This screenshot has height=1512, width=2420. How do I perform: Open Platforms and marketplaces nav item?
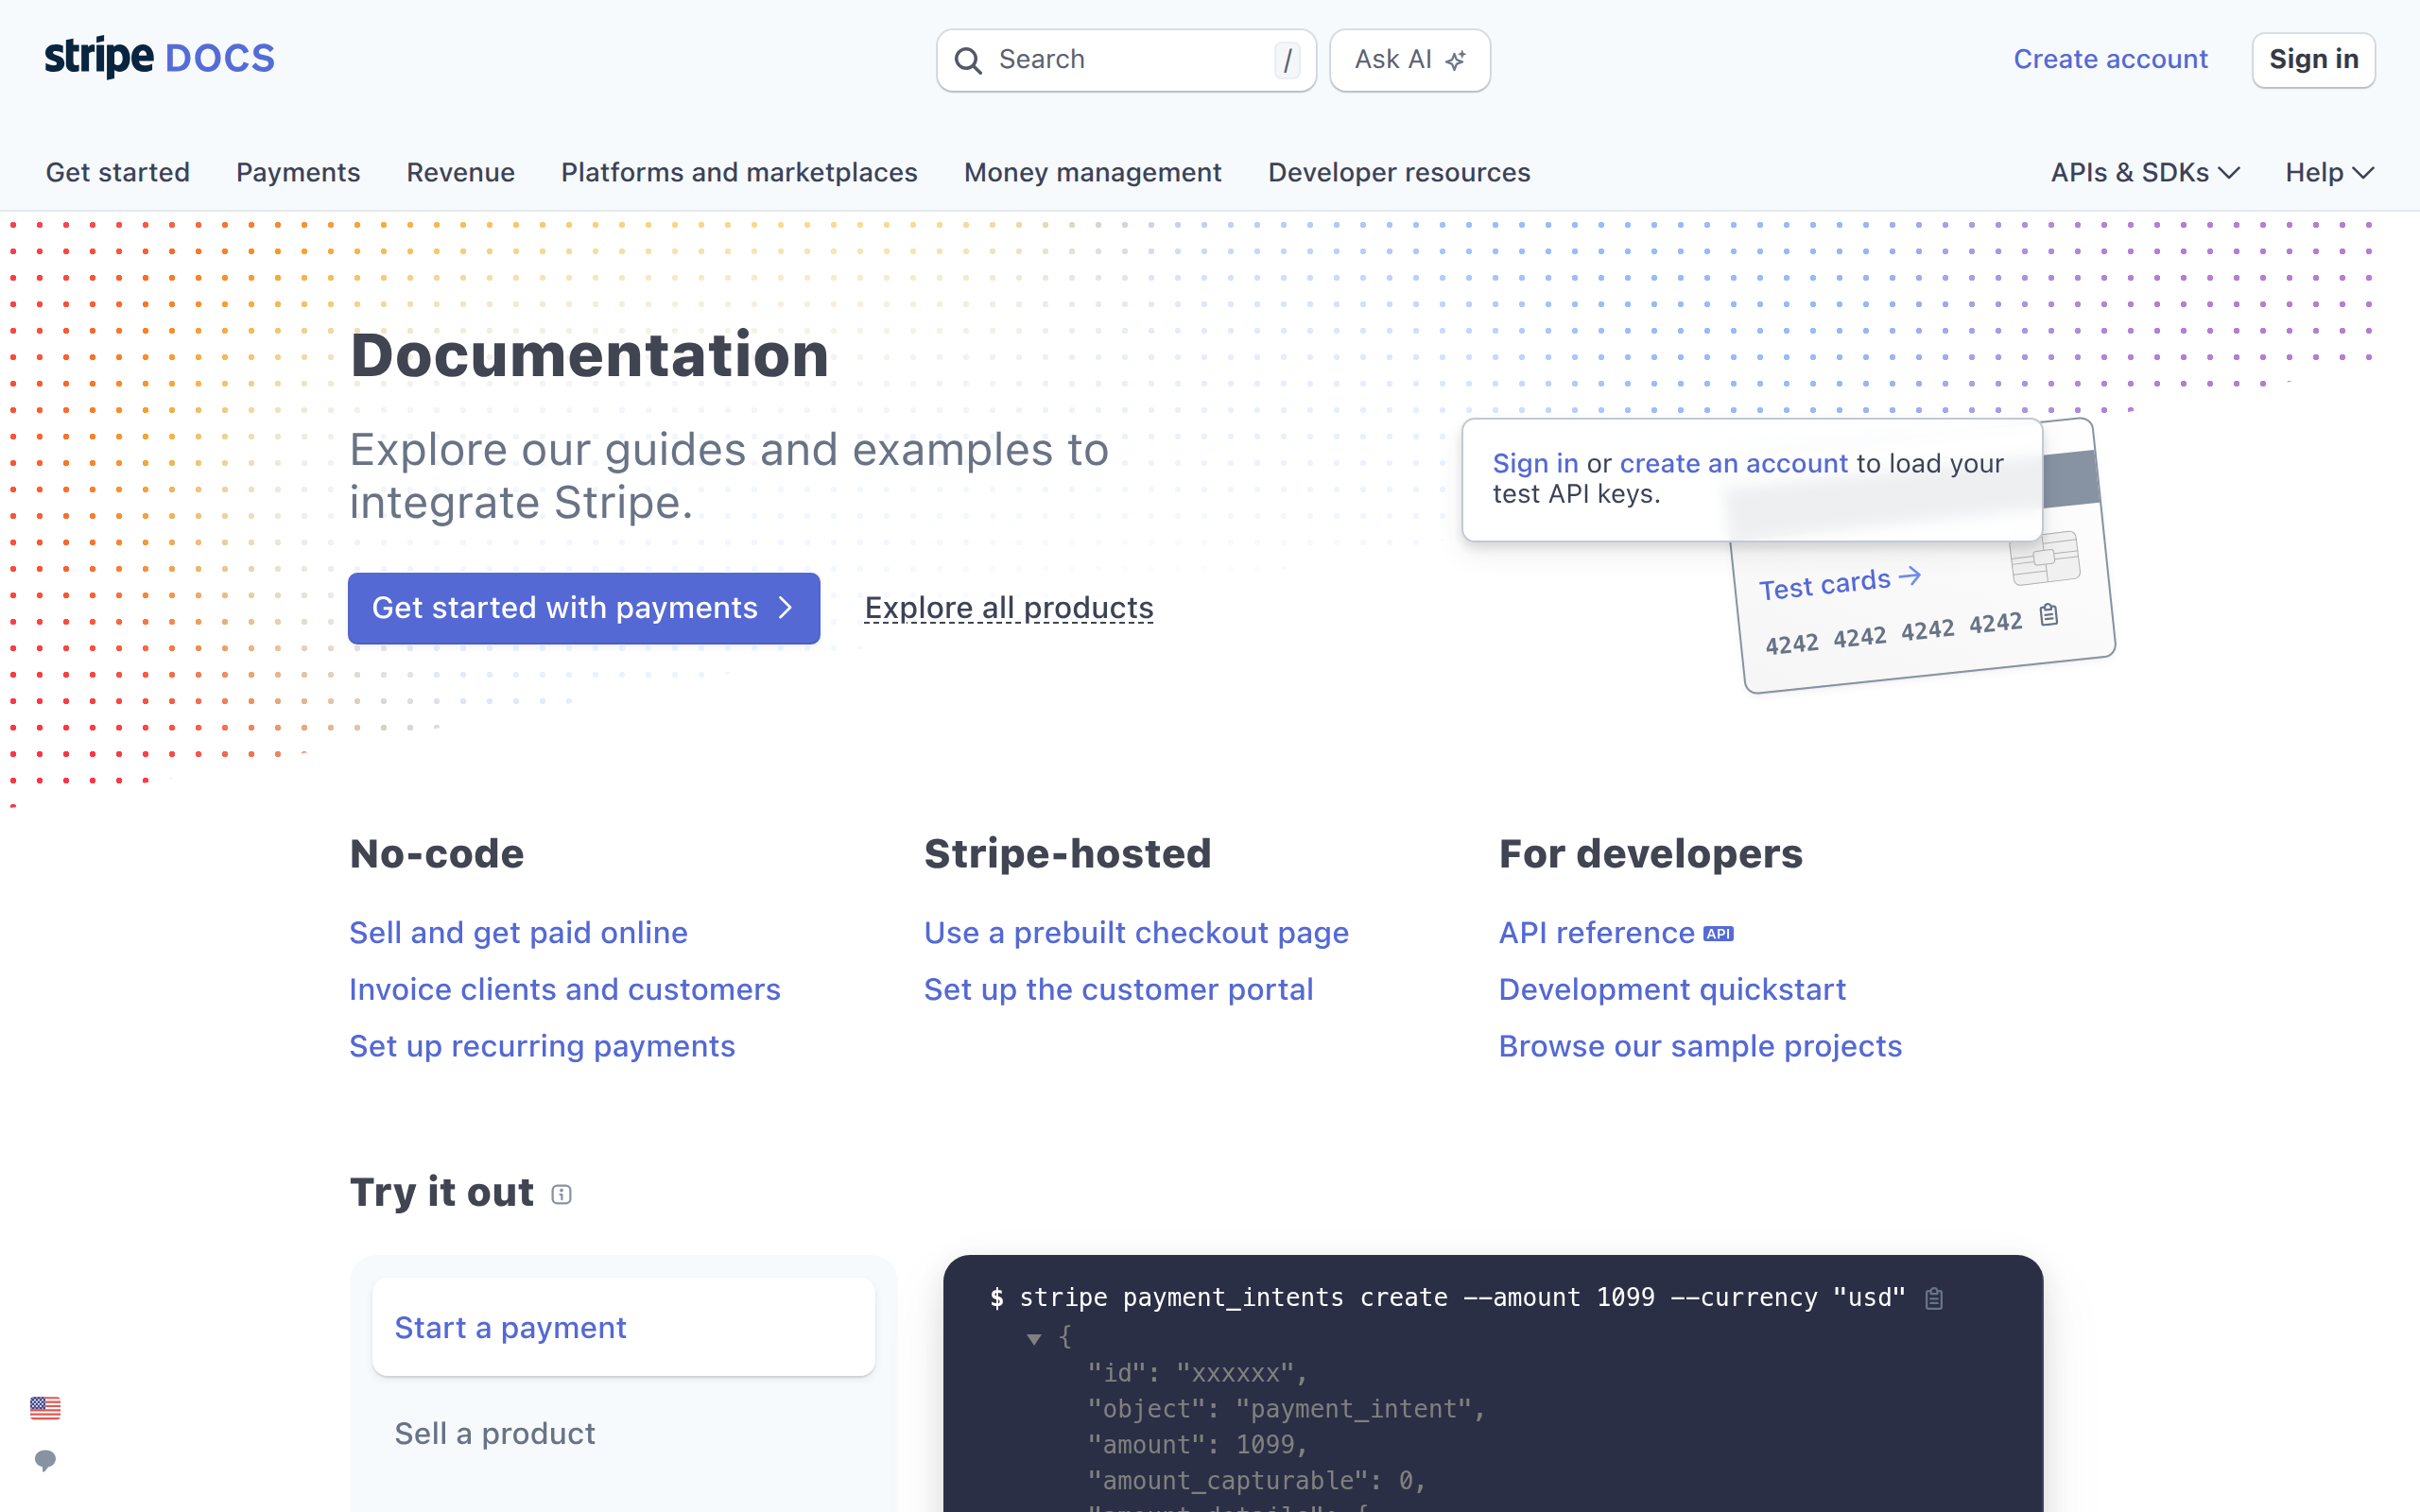(739, 172)
